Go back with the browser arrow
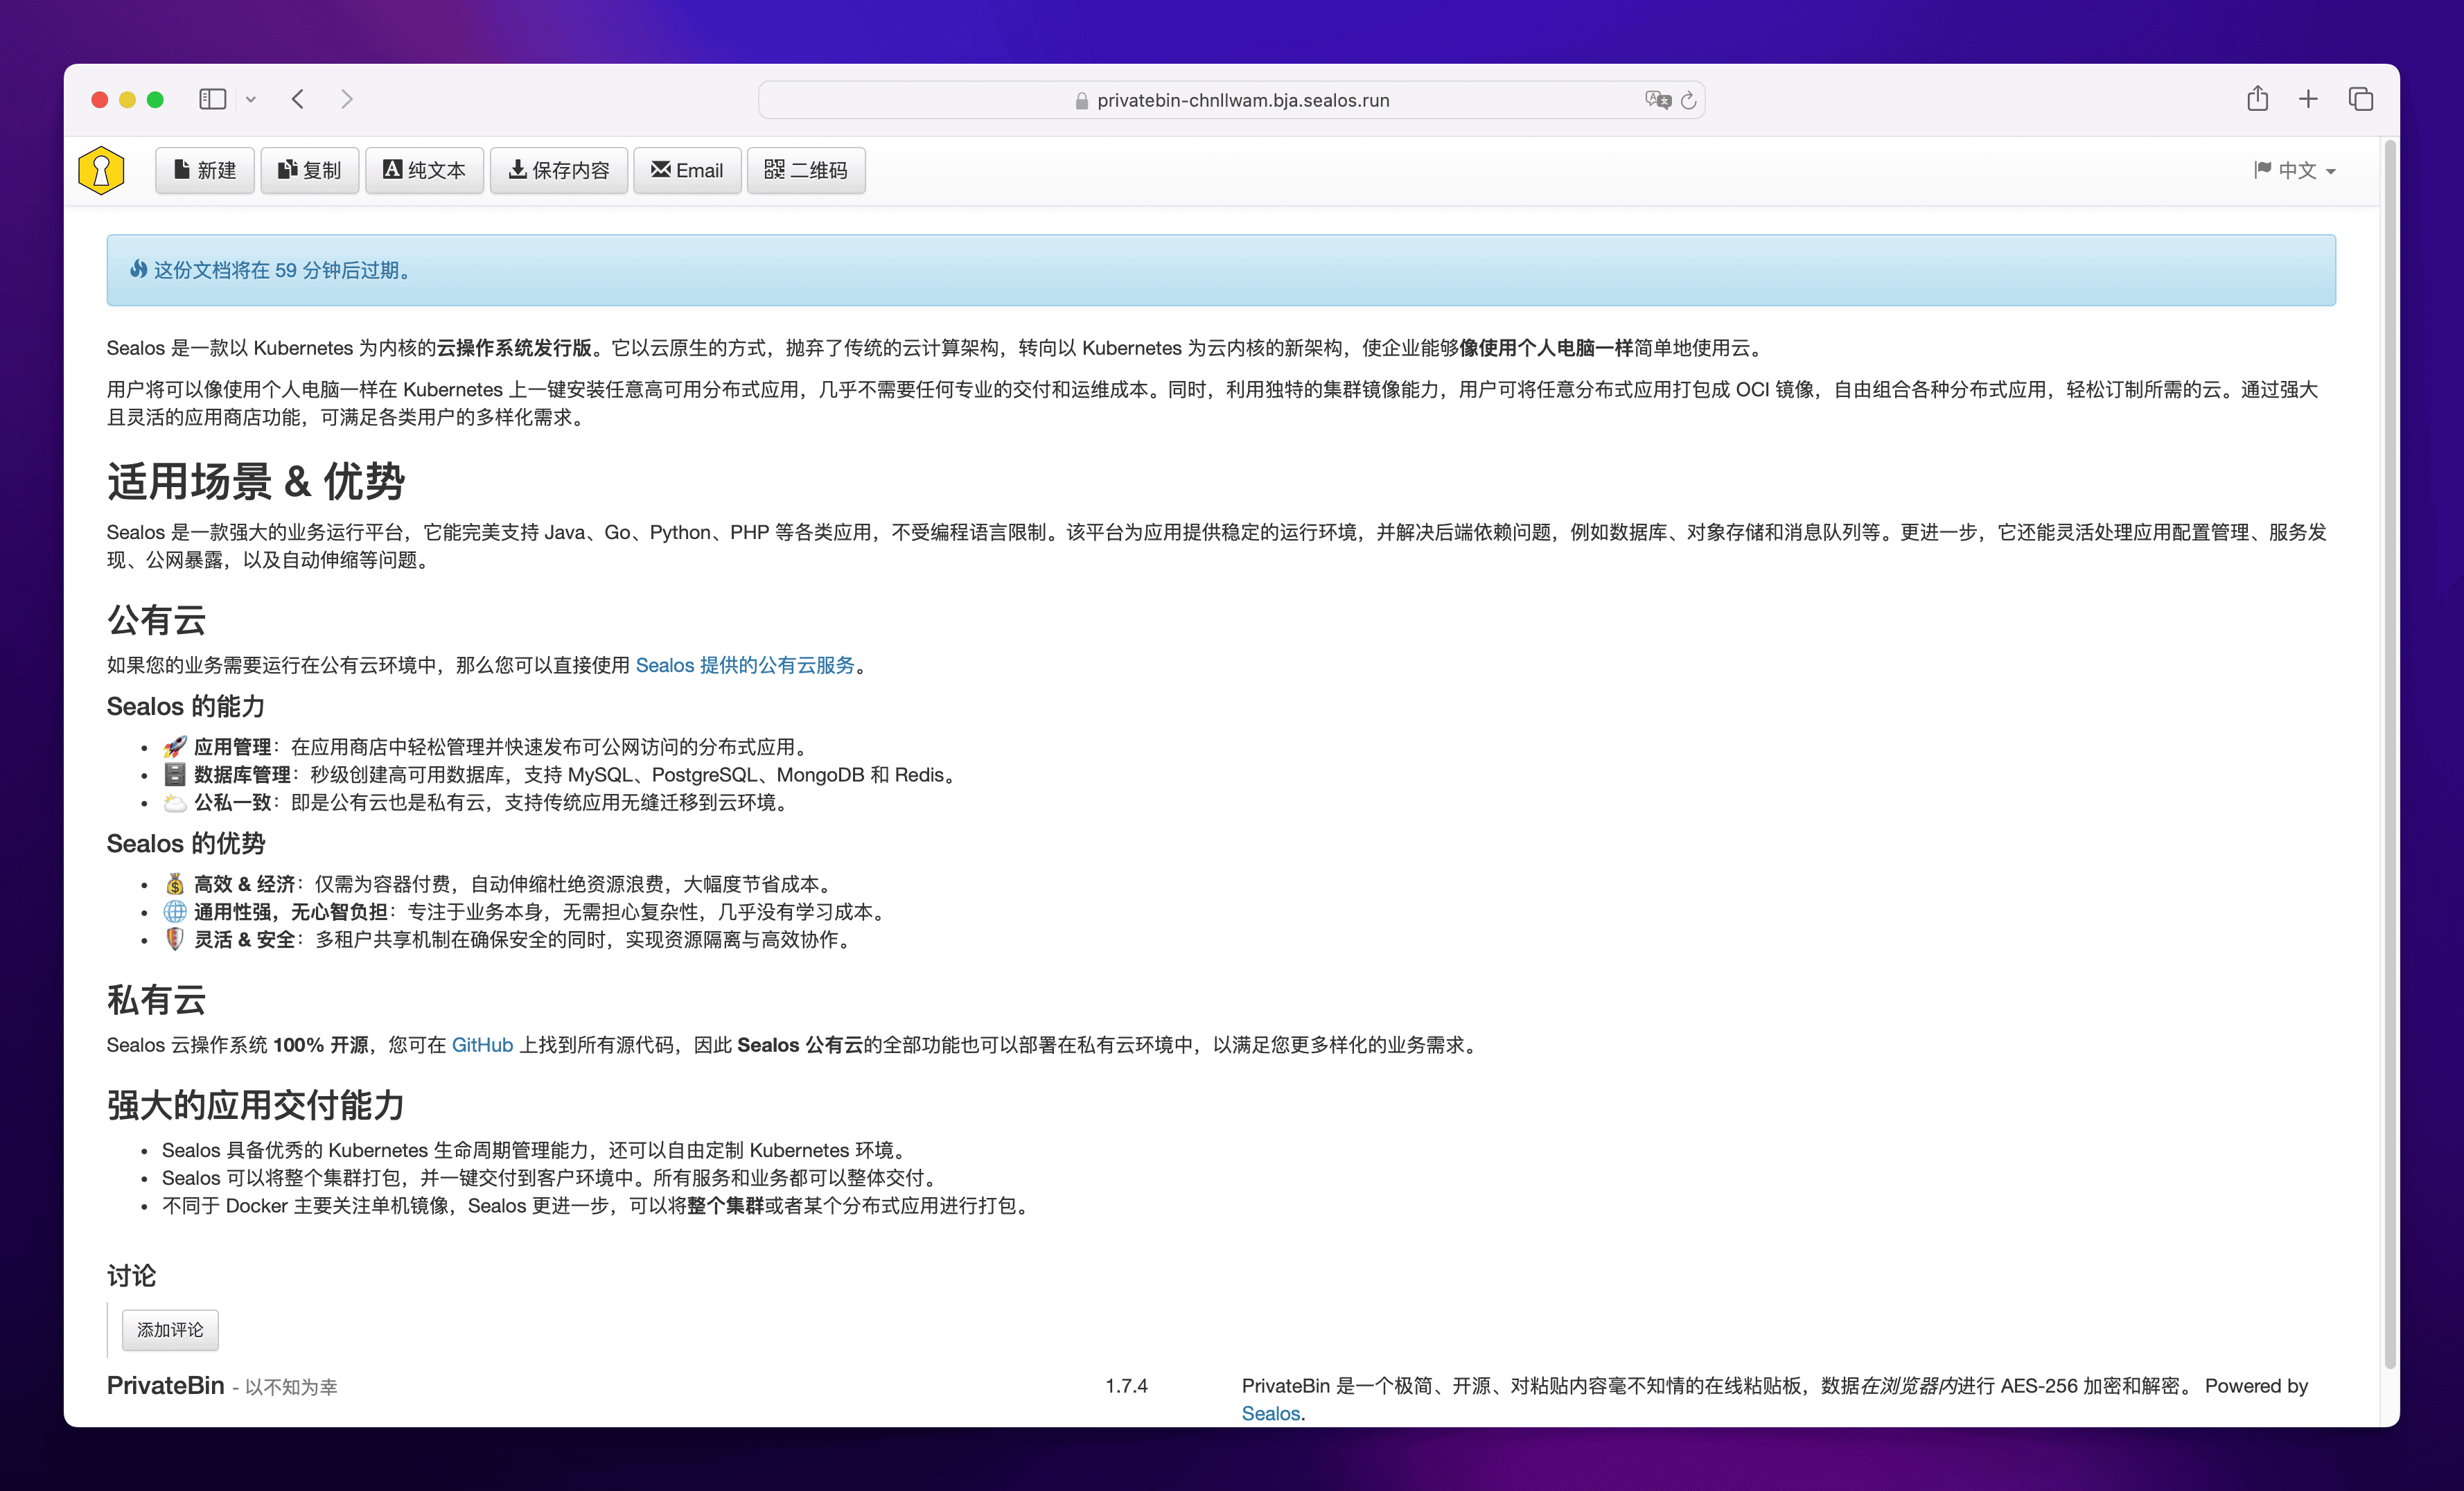Viewport: 2464px width, 1491px height. point(298,99)
